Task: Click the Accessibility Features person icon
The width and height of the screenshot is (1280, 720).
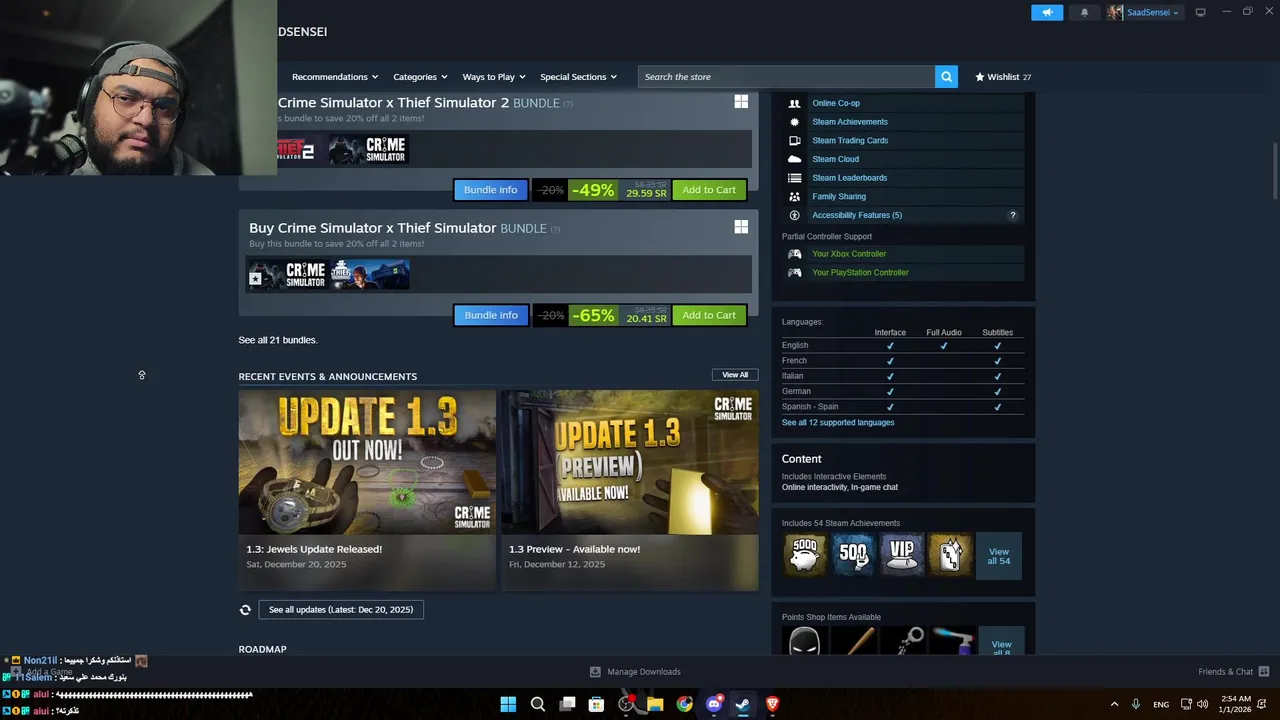Action: 794,215
